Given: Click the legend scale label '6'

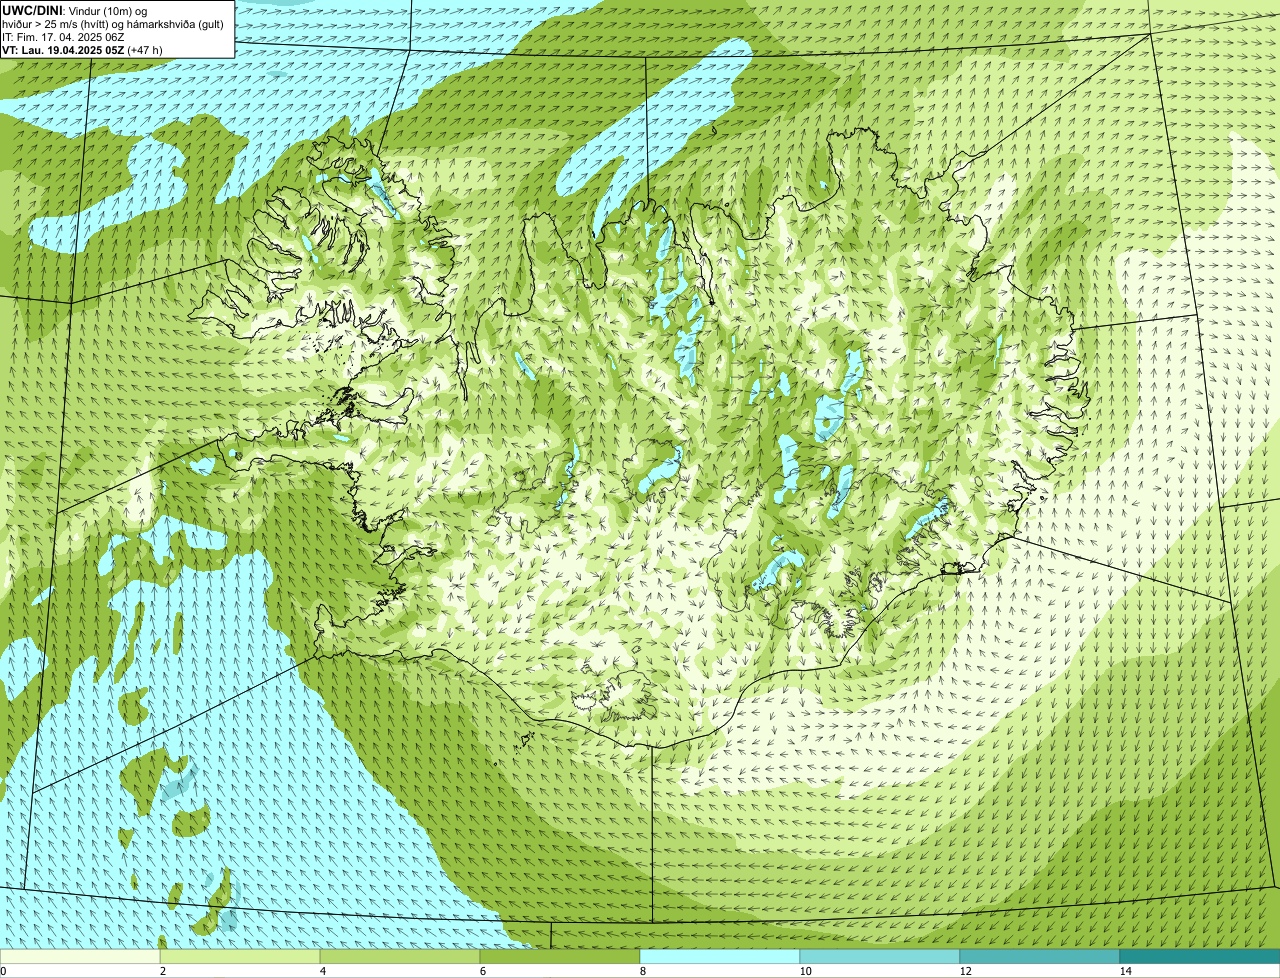Looking at the screenshot, I should click(x=482, y=971).
